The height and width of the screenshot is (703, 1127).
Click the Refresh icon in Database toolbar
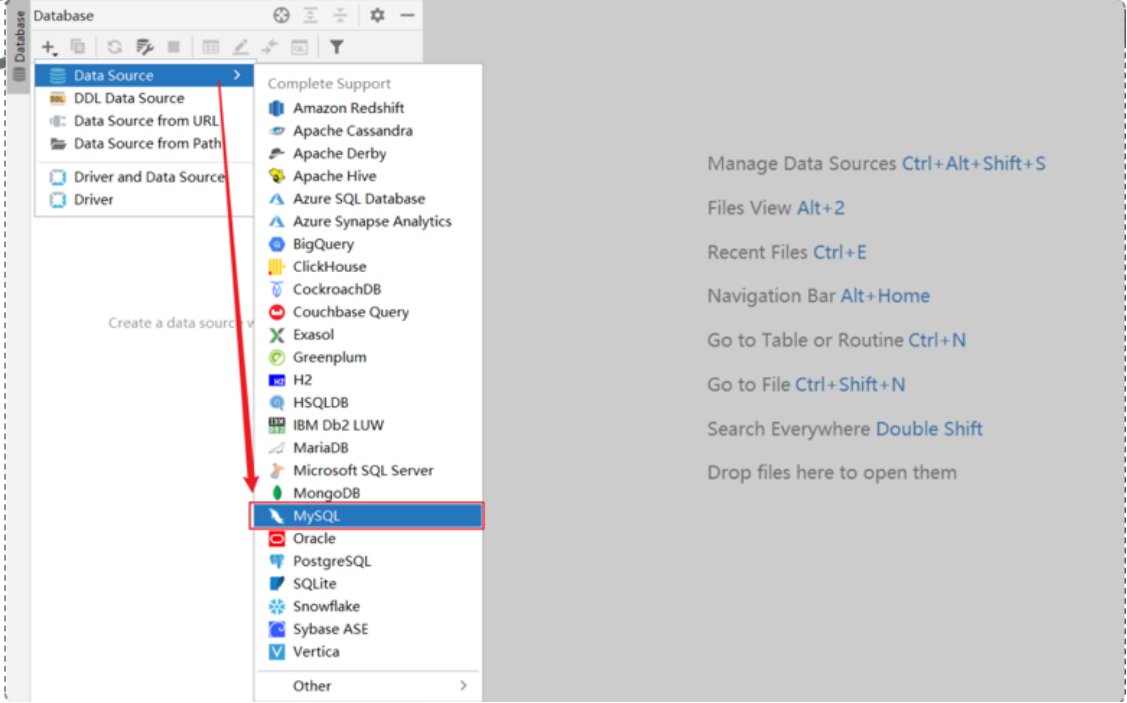(114, 47)
